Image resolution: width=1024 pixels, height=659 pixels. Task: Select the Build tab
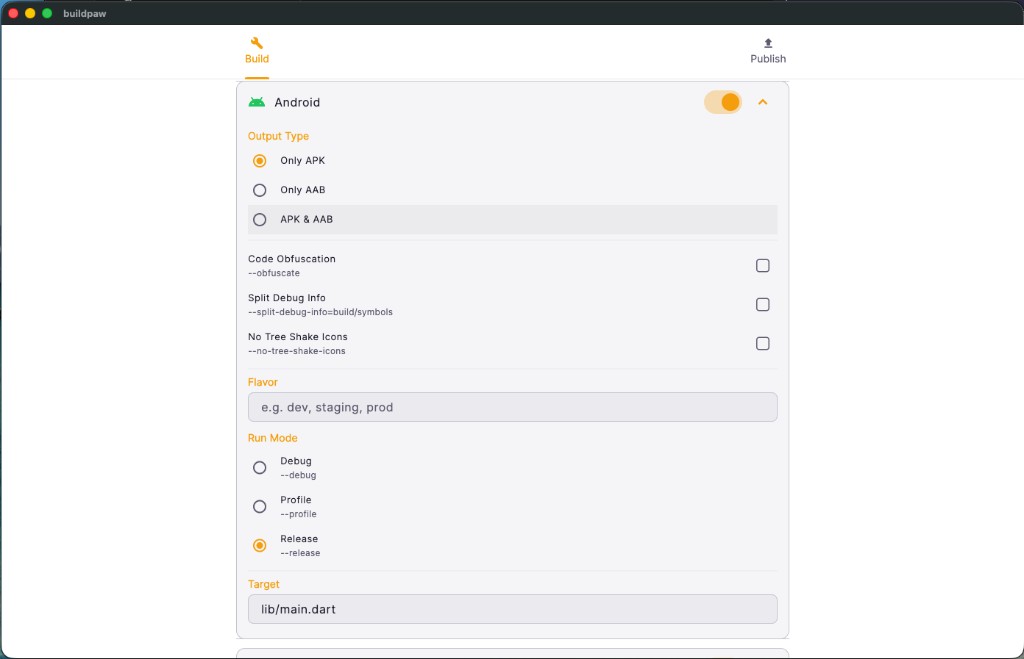[x=256, y=52]
